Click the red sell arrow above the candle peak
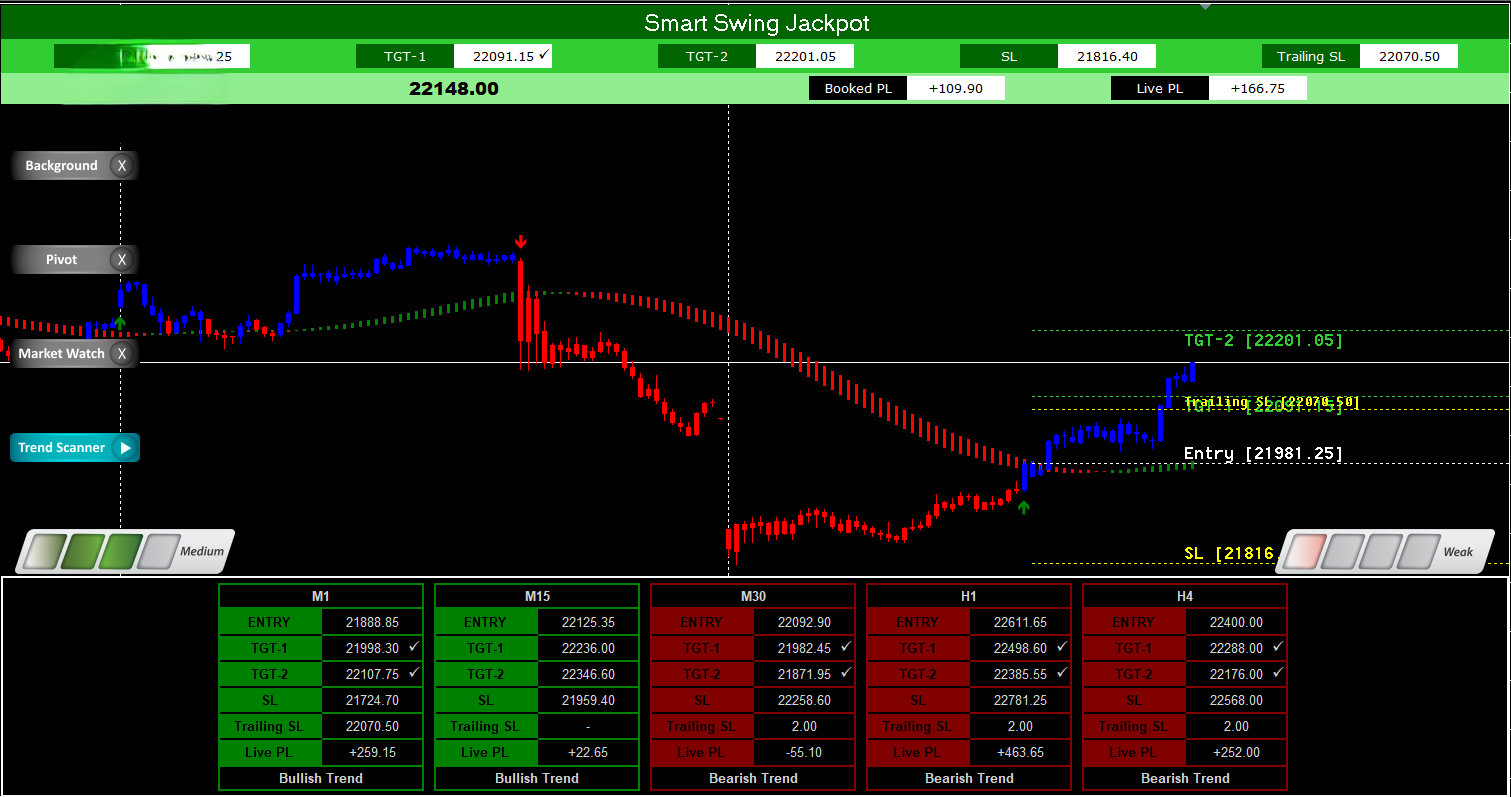This screenshot has width=1511, height=797. click(520, 240)
